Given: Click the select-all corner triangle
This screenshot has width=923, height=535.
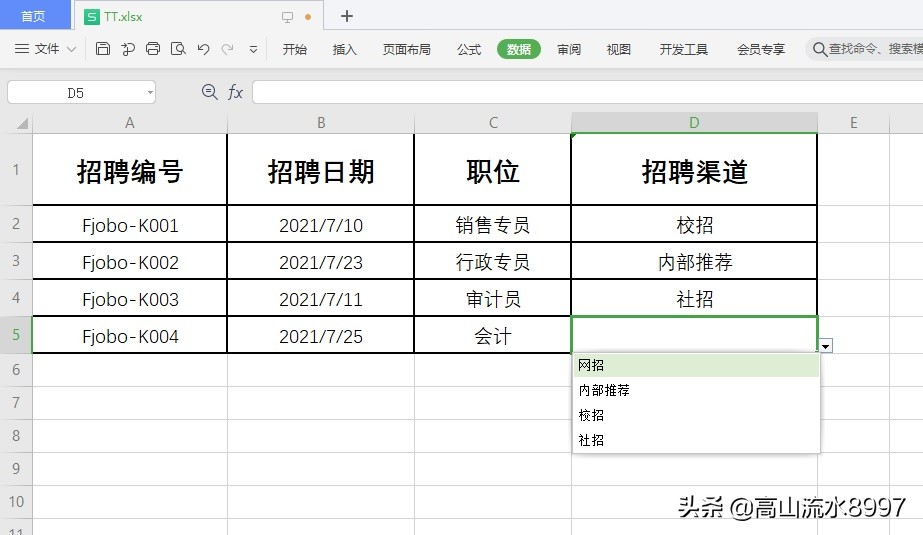Looking at the screenshot, I should 22,123.
